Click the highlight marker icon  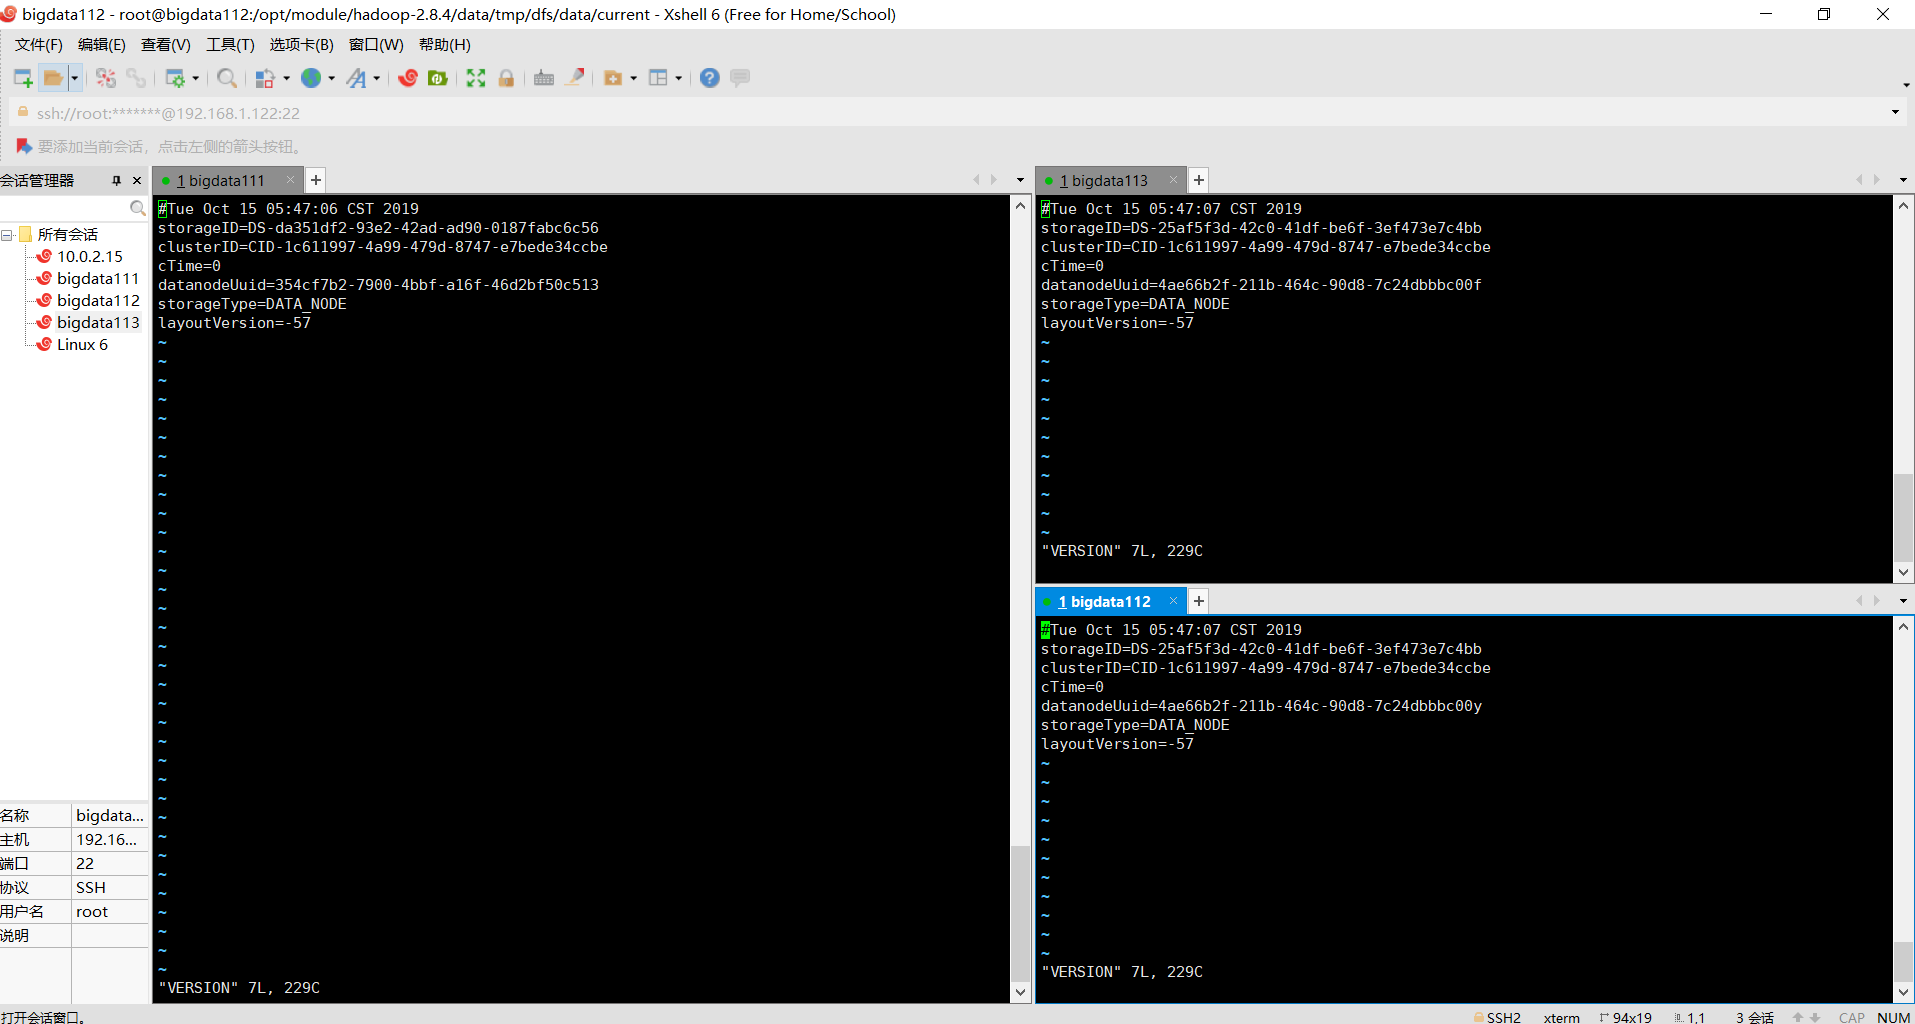pyautogui.click(x=575, y=78)
